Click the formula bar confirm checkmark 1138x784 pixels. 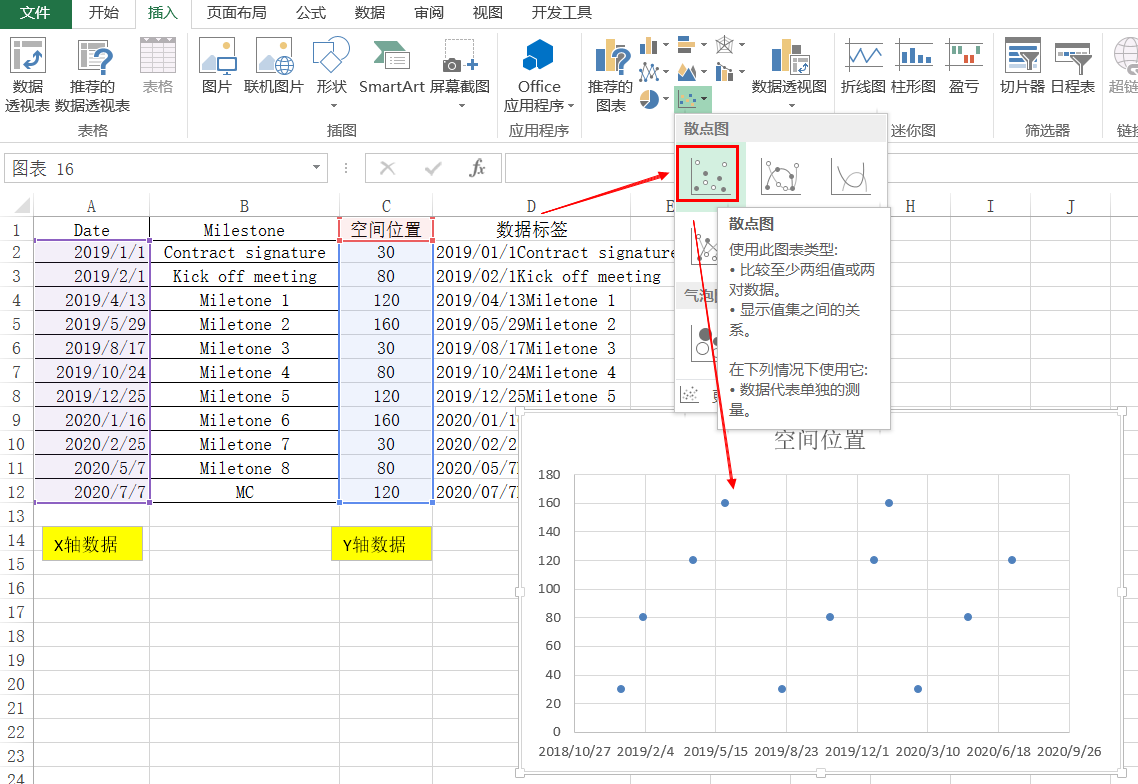[433, 168]
